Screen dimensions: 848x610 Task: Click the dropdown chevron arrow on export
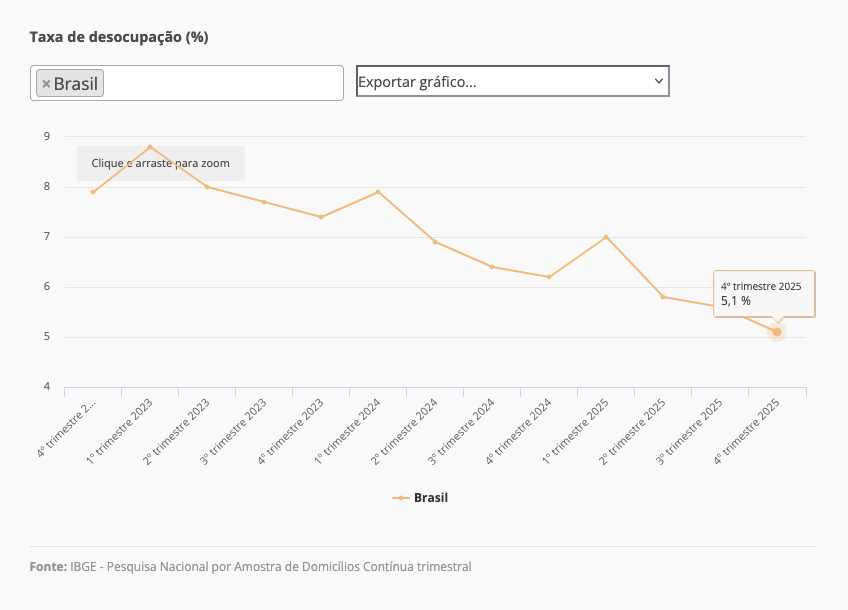(658, 80)
